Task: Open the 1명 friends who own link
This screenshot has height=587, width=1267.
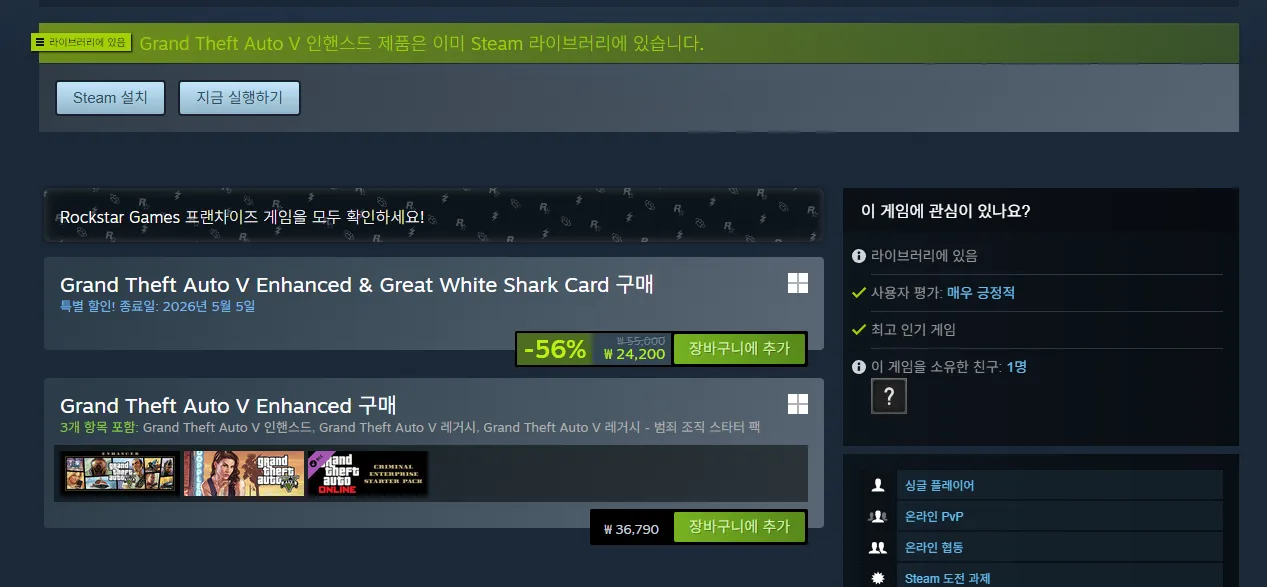Action: [1016, 367]
